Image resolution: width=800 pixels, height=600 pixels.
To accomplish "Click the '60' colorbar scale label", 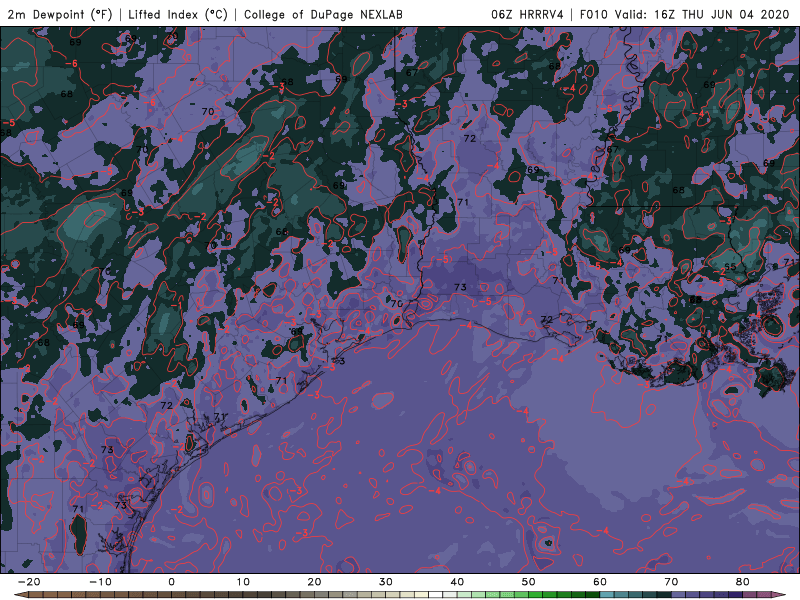I will [x=600, y=582].
